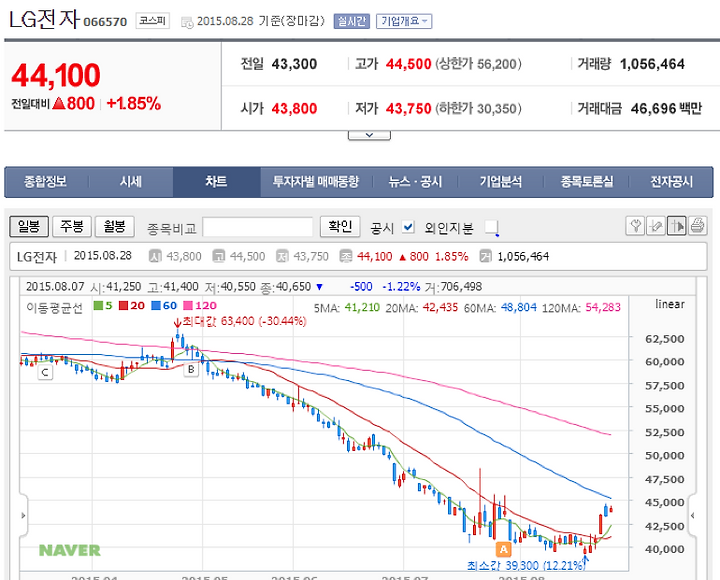Screen dimensions: 720x580
Task: Click the 최대값 63,400 annotation
Action: 244,321
